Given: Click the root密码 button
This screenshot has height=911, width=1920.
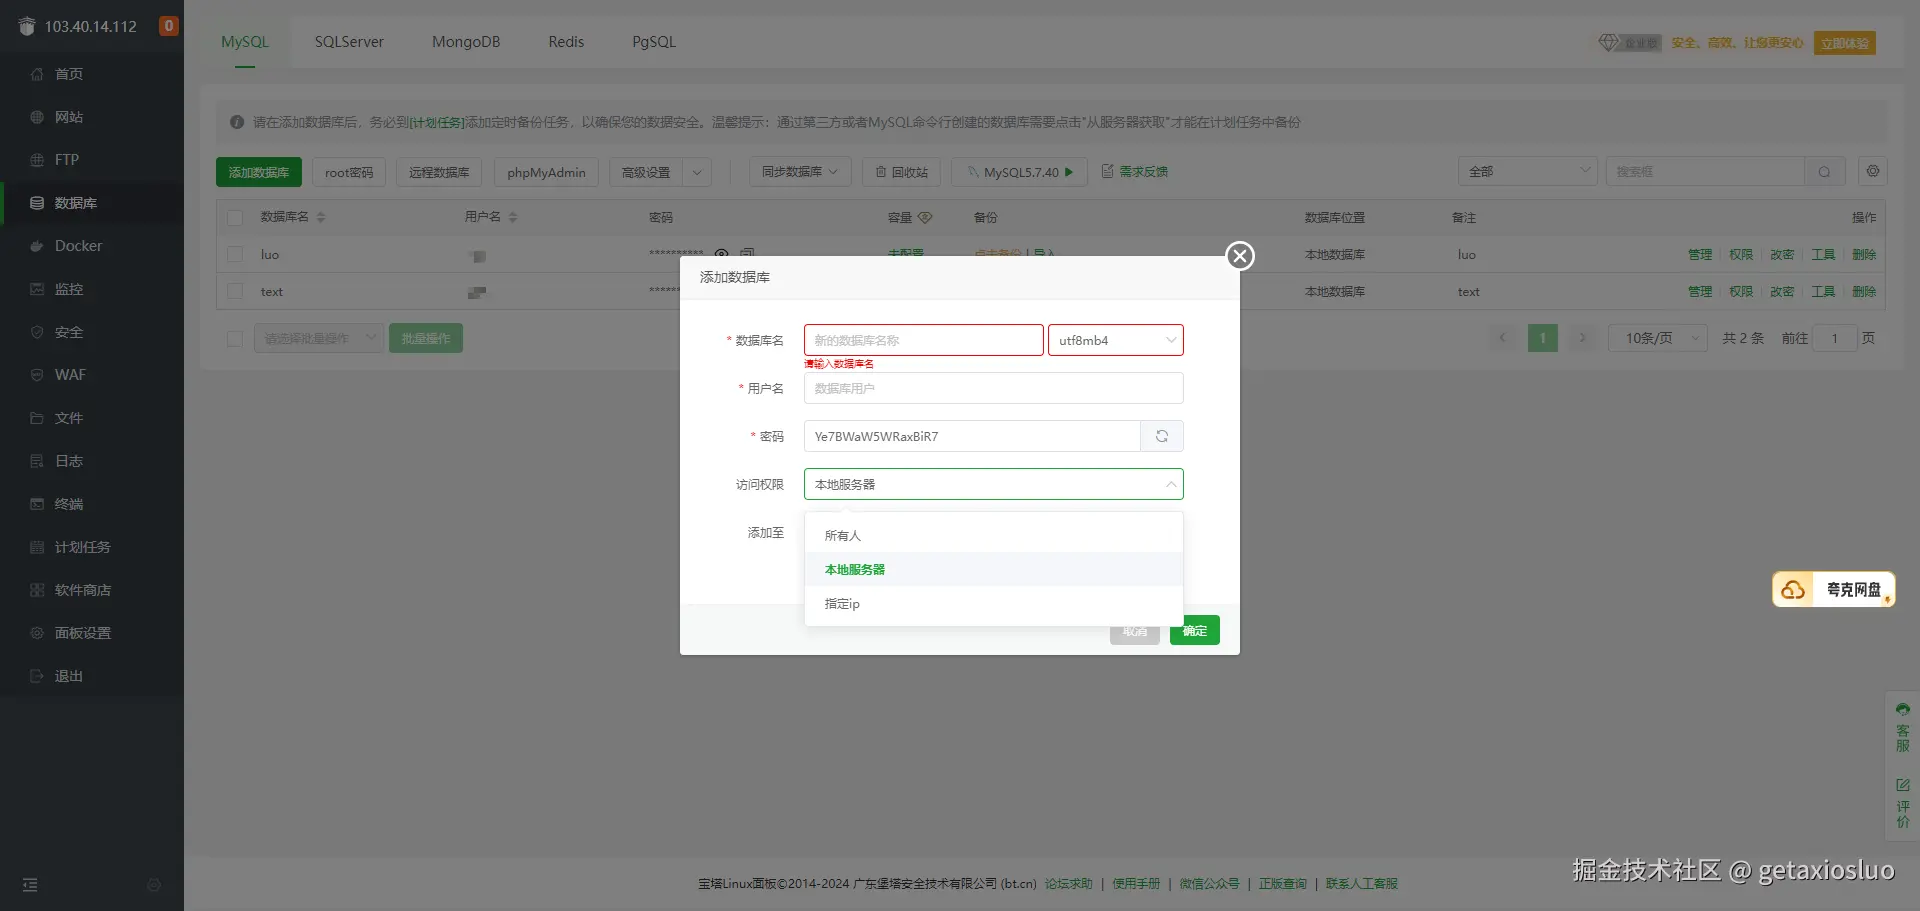Looking at the screenshot, I should point(349,172).
